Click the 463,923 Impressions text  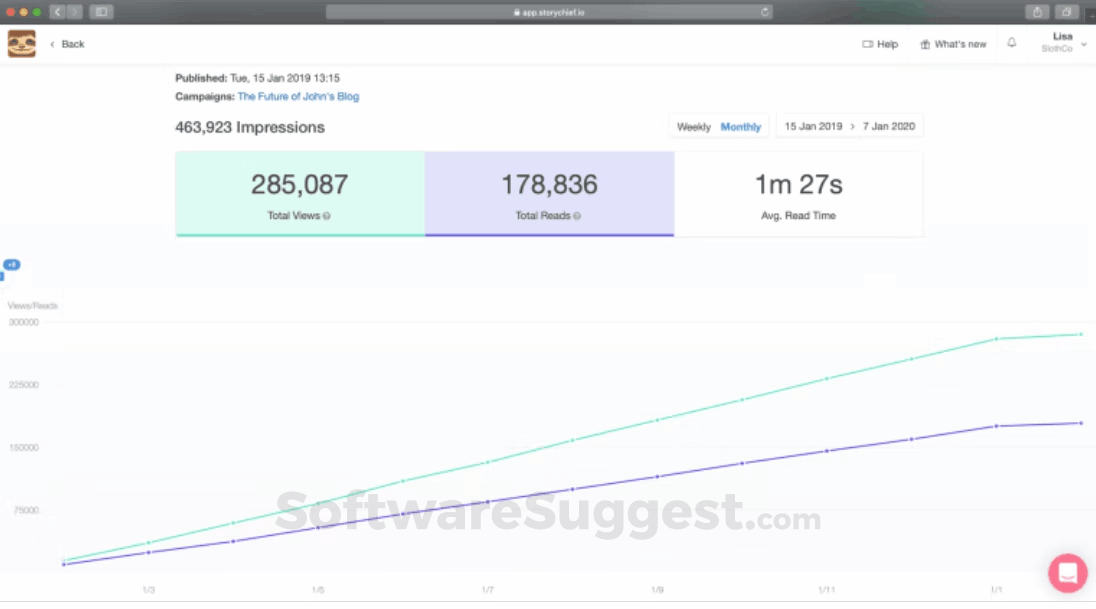click(250, 127)
